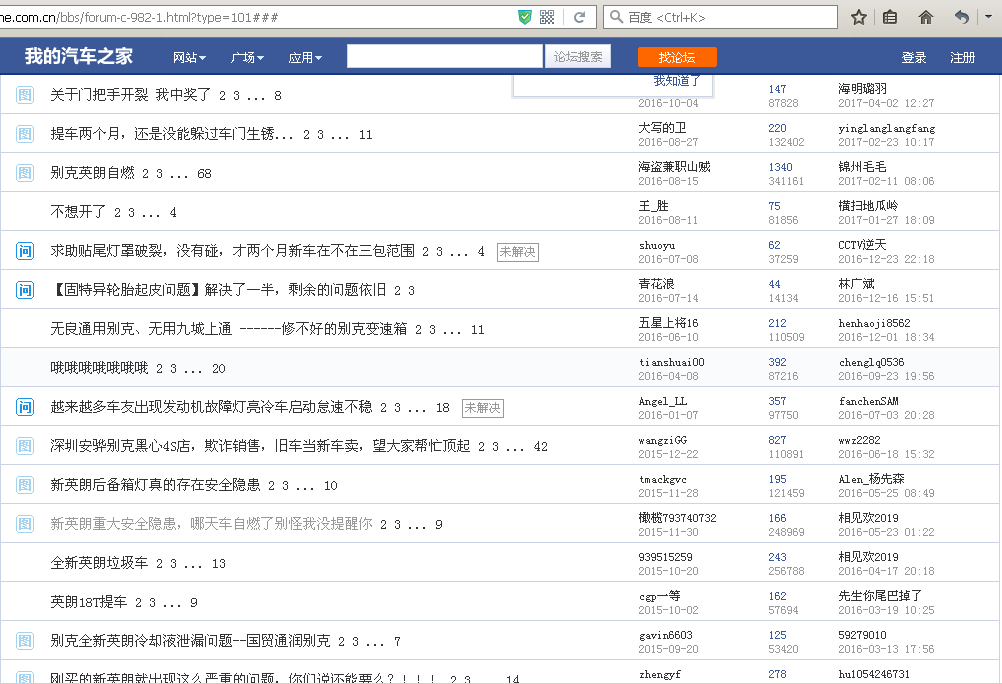Bookmark this page with the star icon

pyautogui.click(x=858, y=17)
